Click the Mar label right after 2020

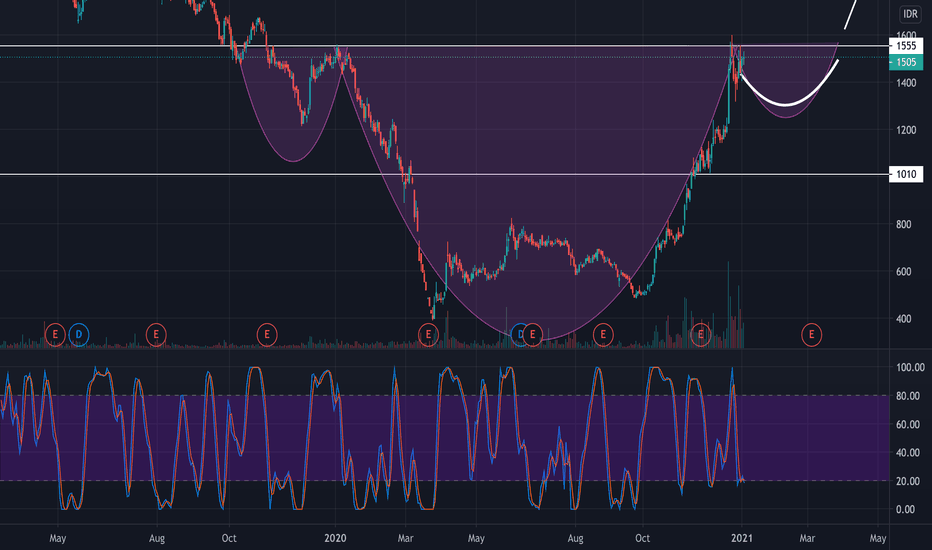pos(405,538)
